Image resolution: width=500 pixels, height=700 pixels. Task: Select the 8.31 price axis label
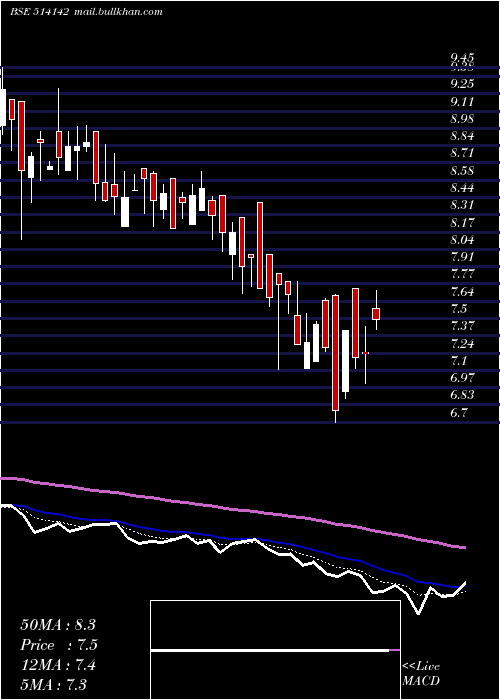click(462, 205)
